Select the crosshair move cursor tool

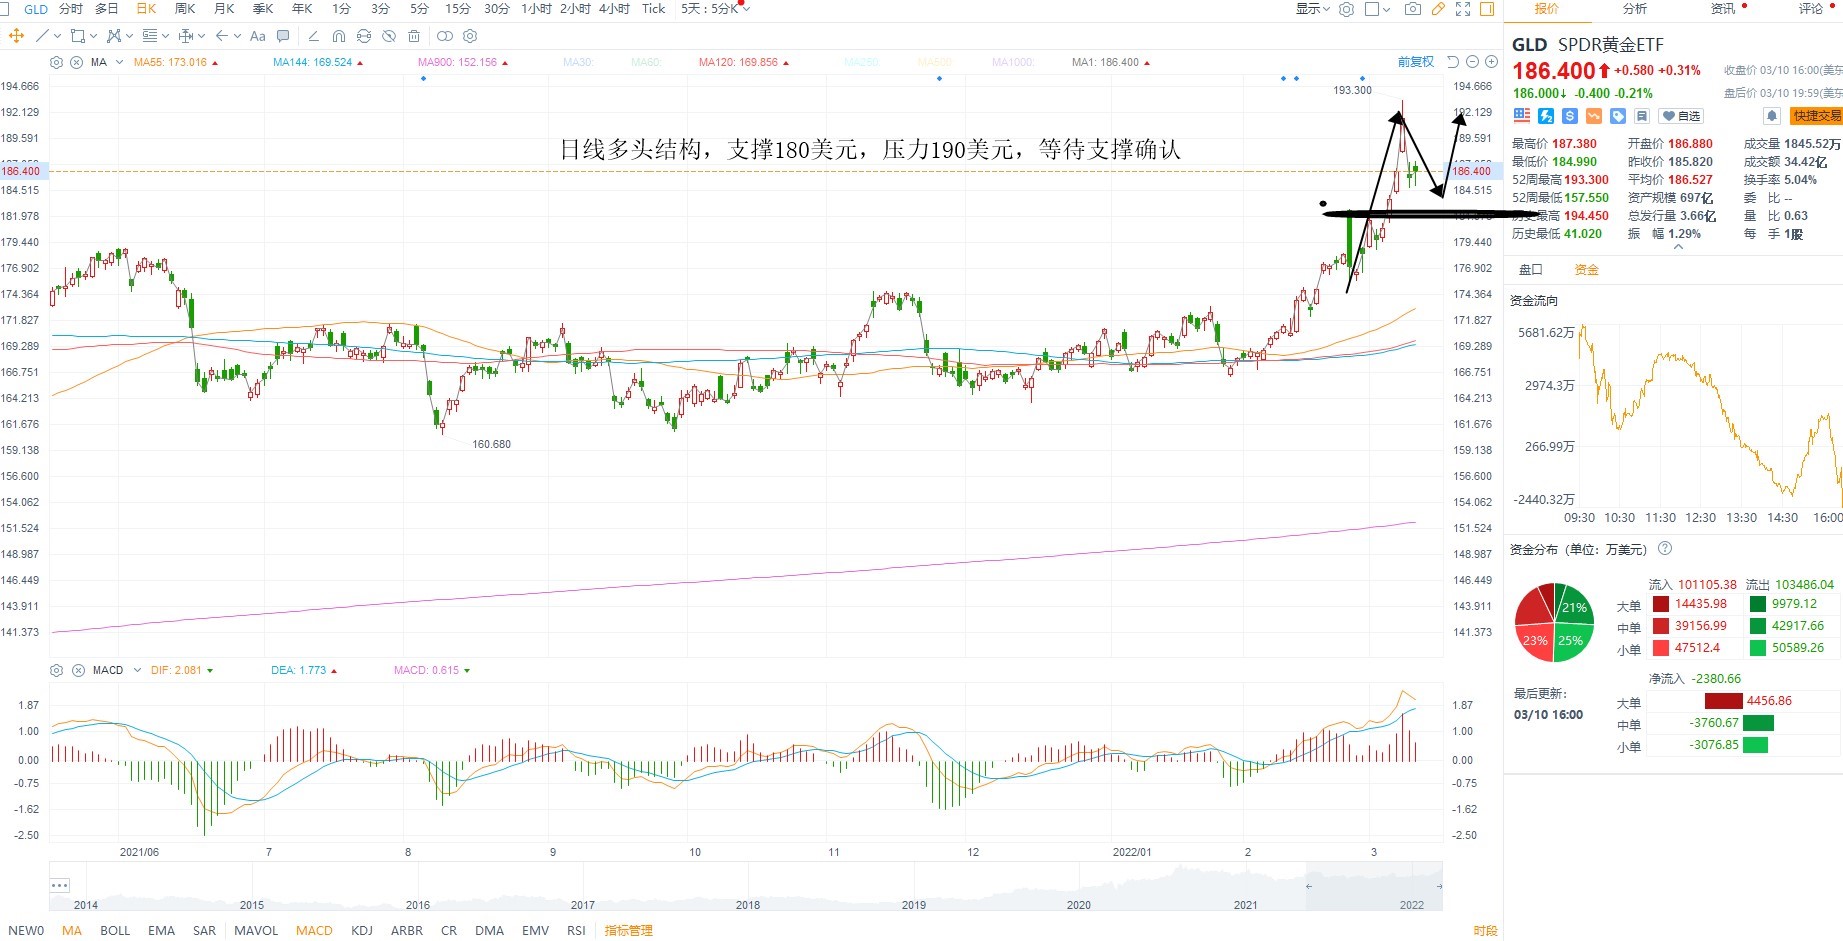16,36
